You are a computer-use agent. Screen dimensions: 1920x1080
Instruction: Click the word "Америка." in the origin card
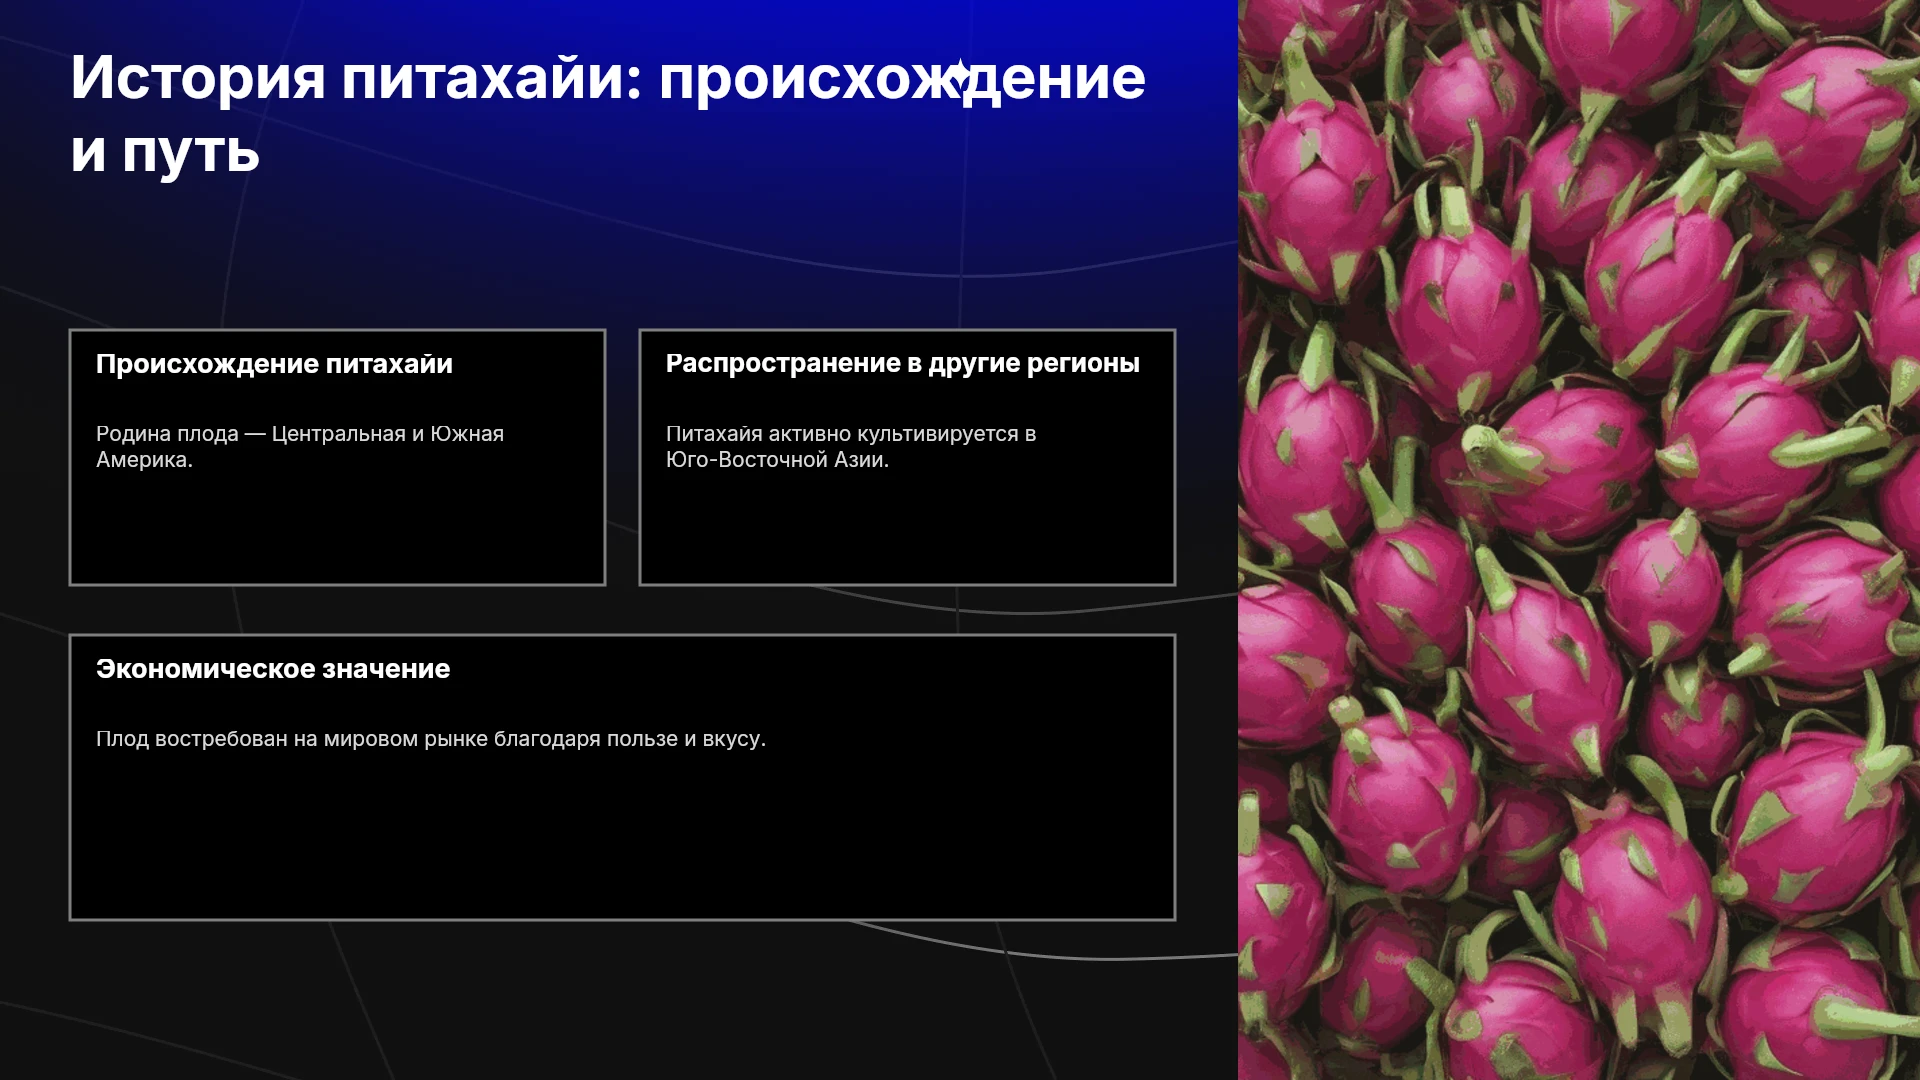[x=144, y=460]
